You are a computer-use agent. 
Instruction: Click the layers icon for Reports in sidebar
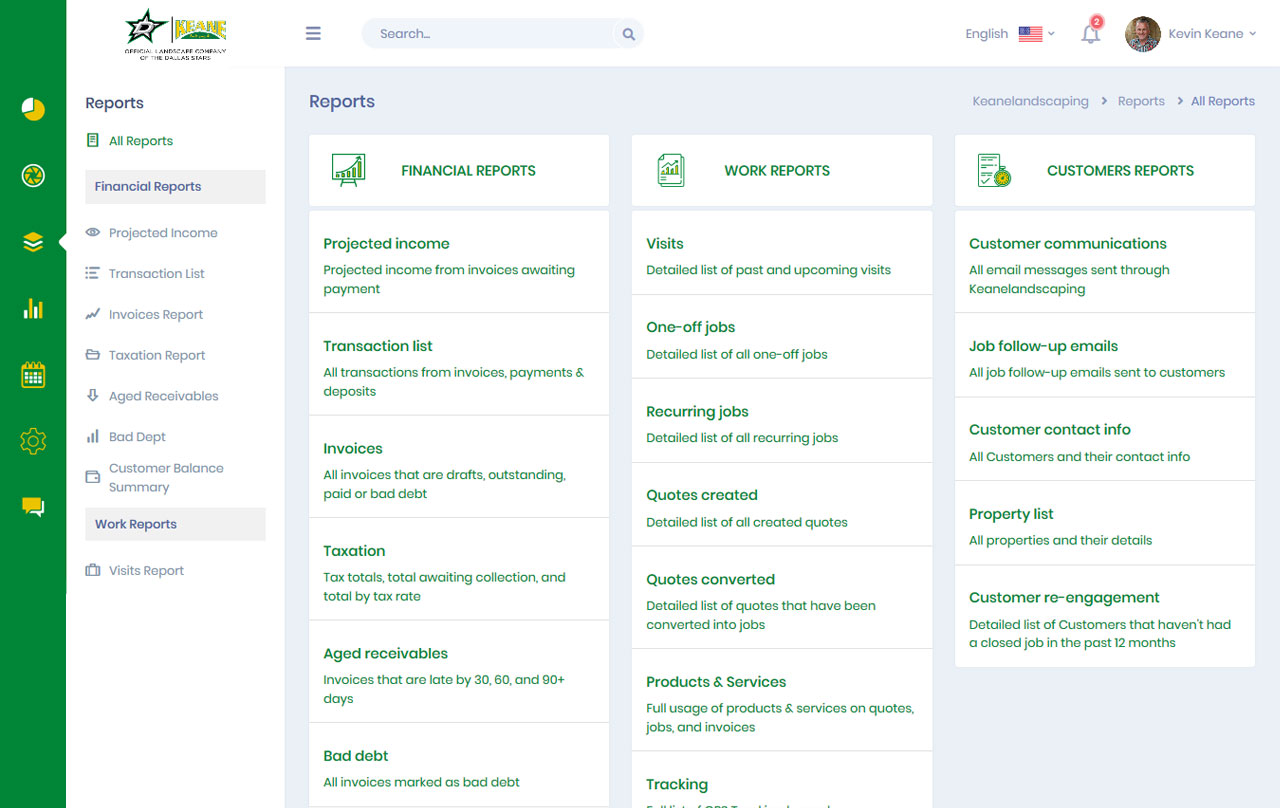pyautogui.click(x=33, y=241)
